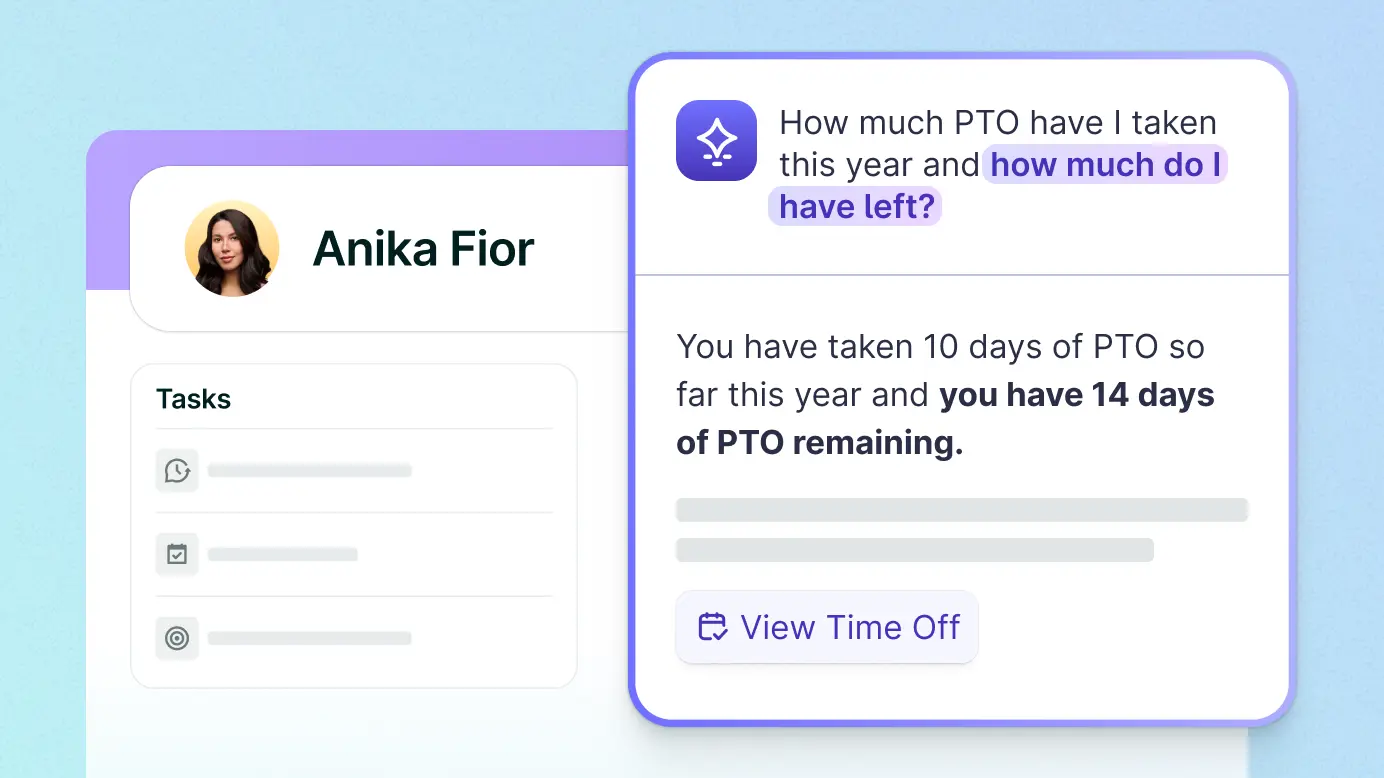Select the Anika Fior name heading
Screen dimensions: 1384x778
tap(424, 248)
